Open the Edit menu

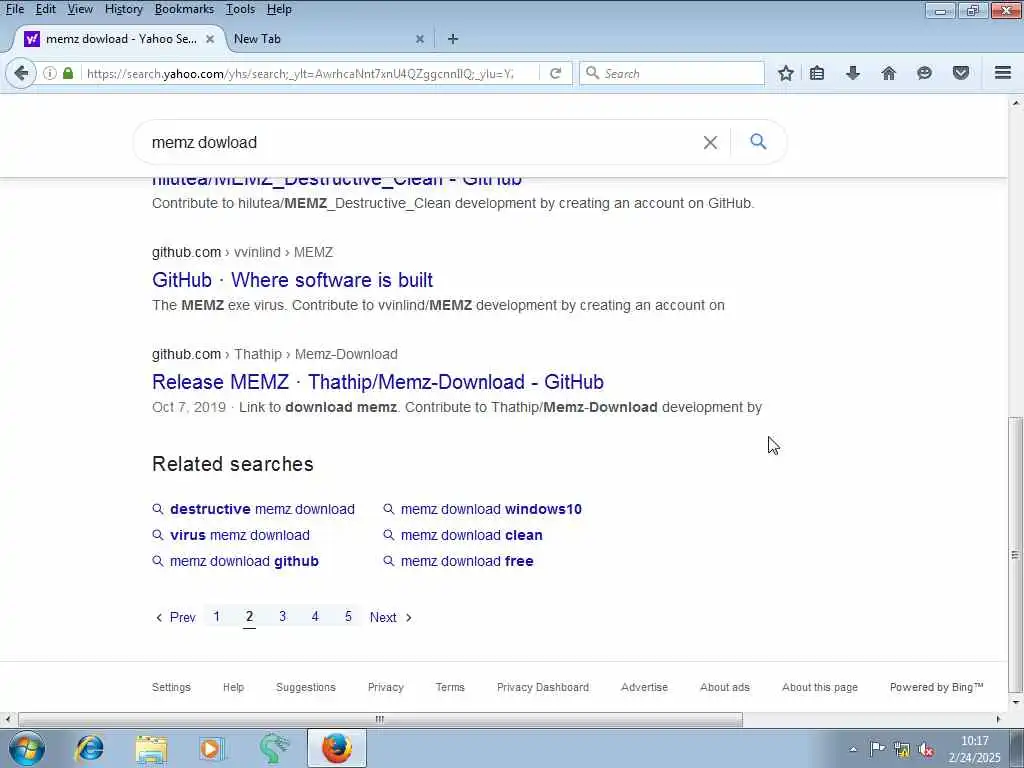click(45, 9)
